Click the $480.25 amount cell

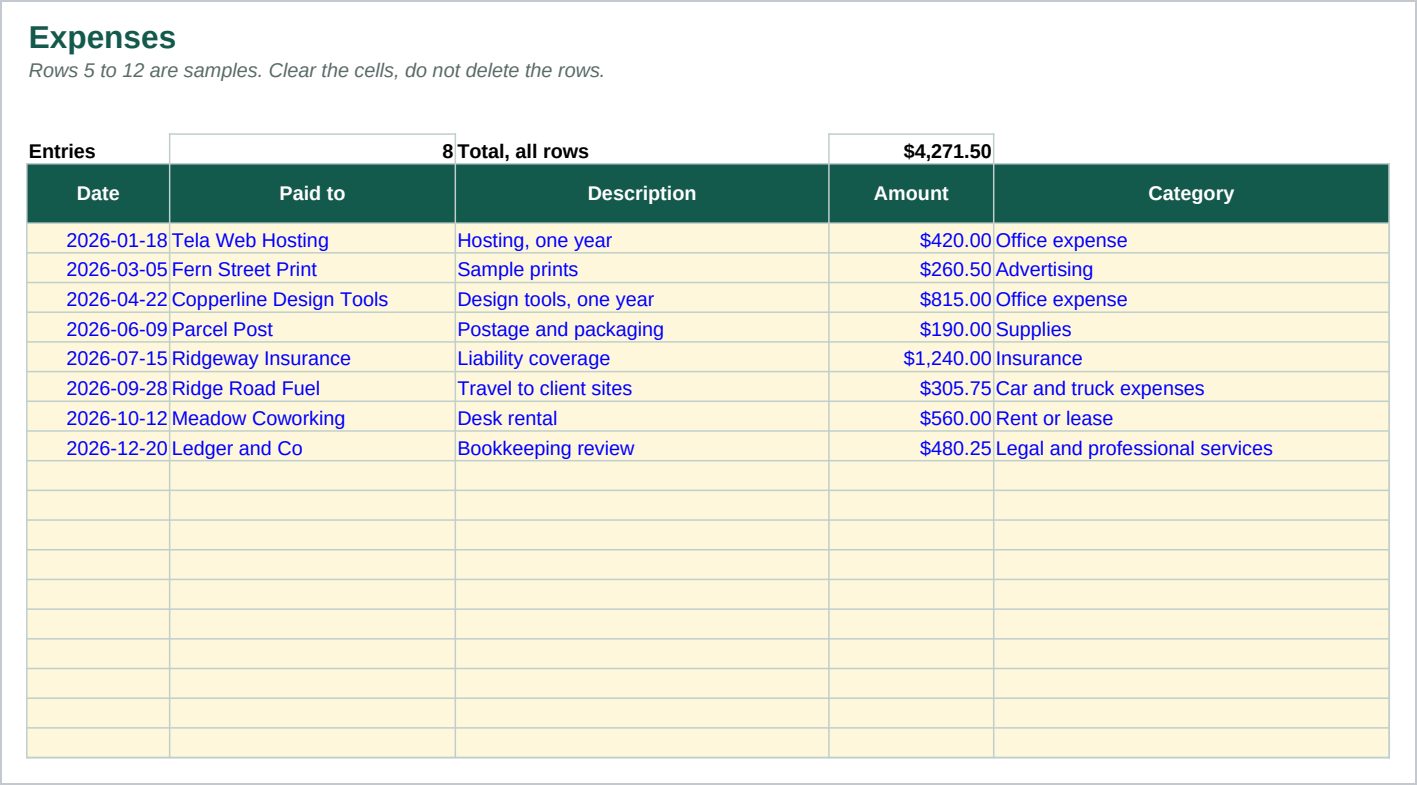tap(911, 448)
